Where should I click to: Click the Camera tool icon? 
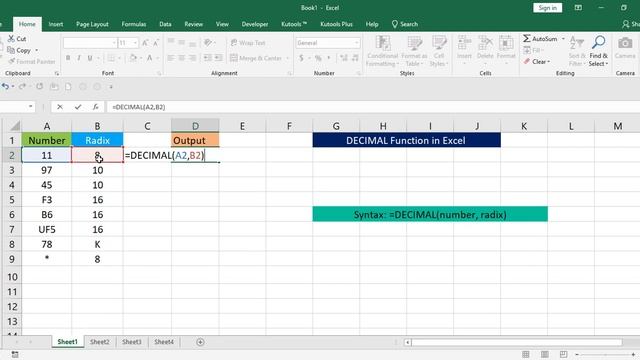pos(625,43)
